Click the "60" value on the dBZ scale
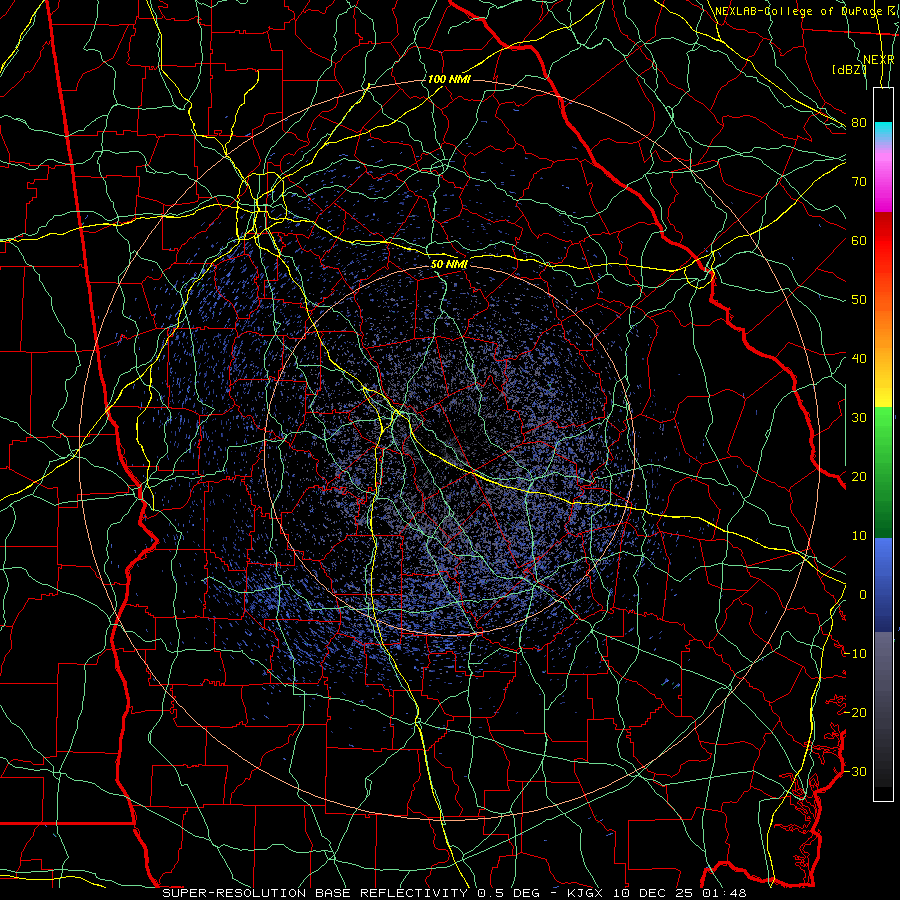Viewport: 900px width, 900px height. [859, 241]
